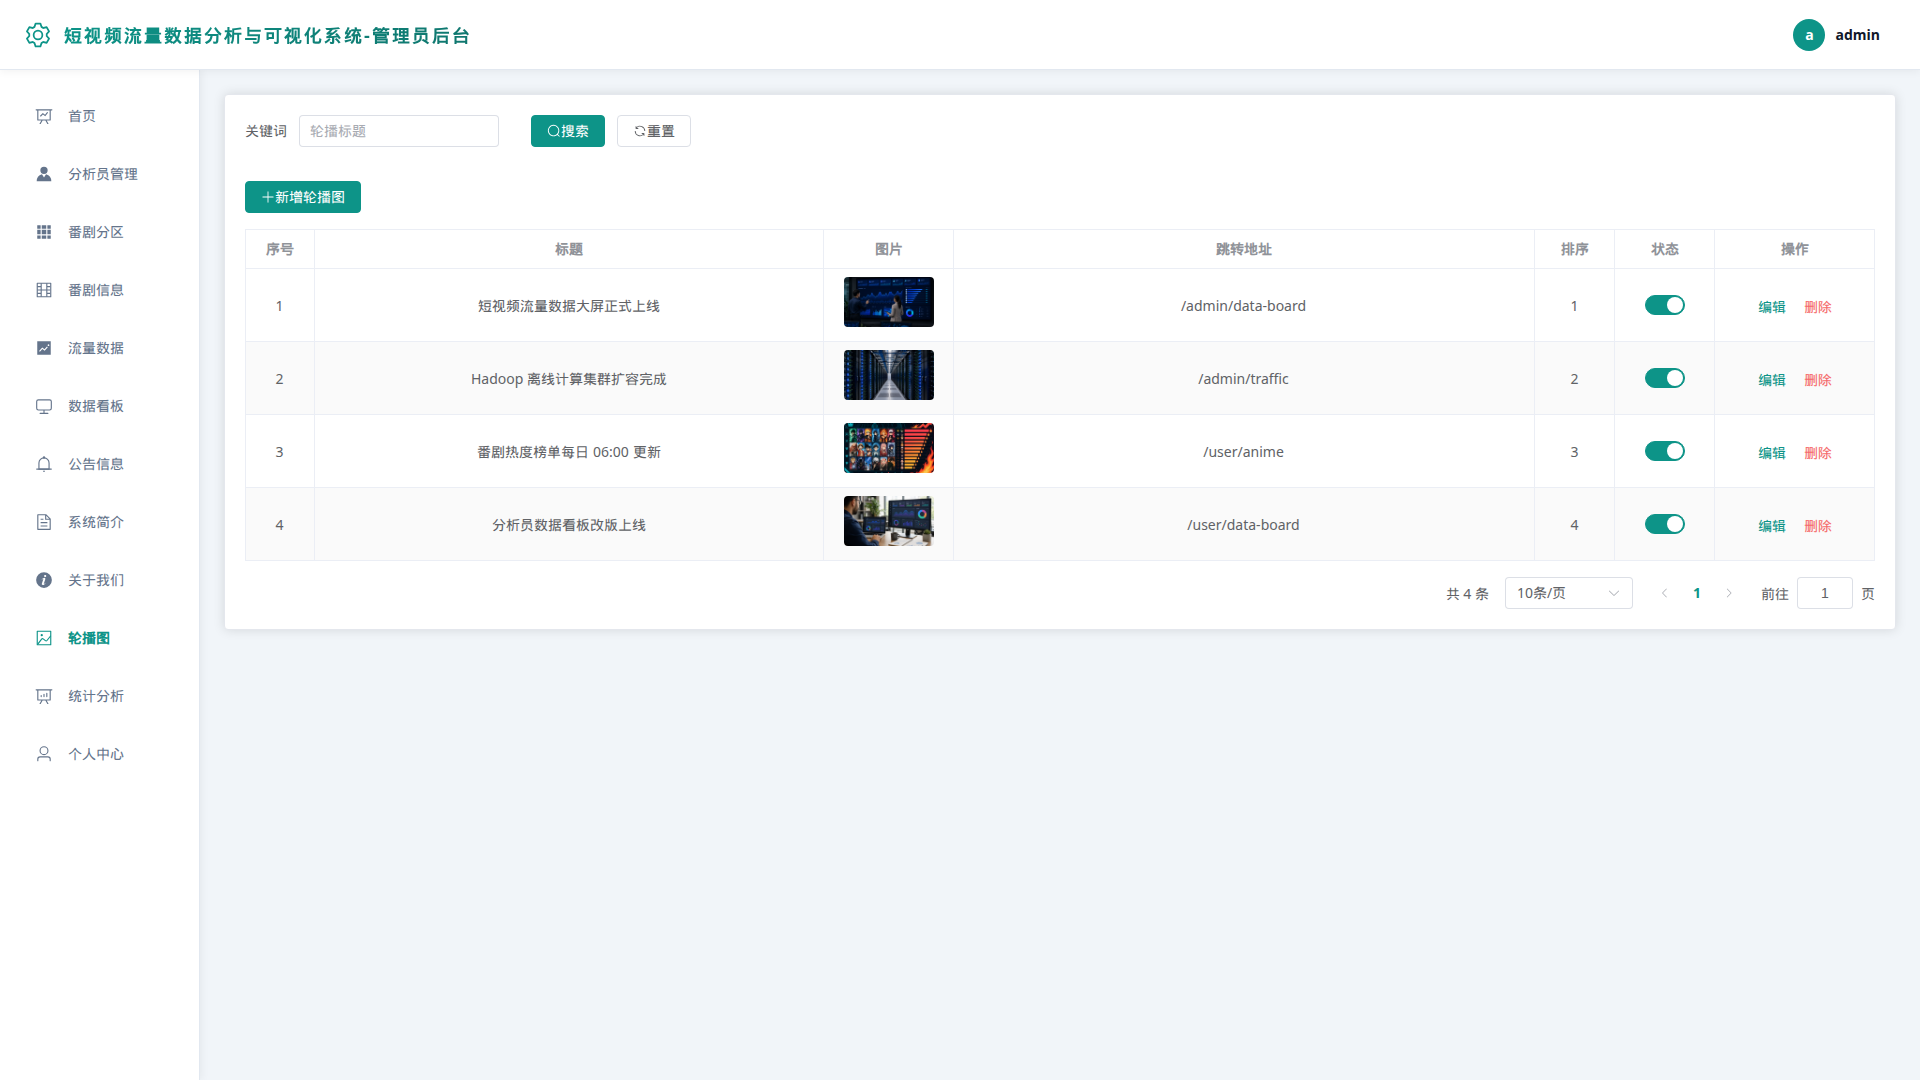Toggle status switch for Hadoop 离线计算集群扩容完成
Image resolution: width=1920 pixels, height=1080 pixels.
(x=1664, y=378)
